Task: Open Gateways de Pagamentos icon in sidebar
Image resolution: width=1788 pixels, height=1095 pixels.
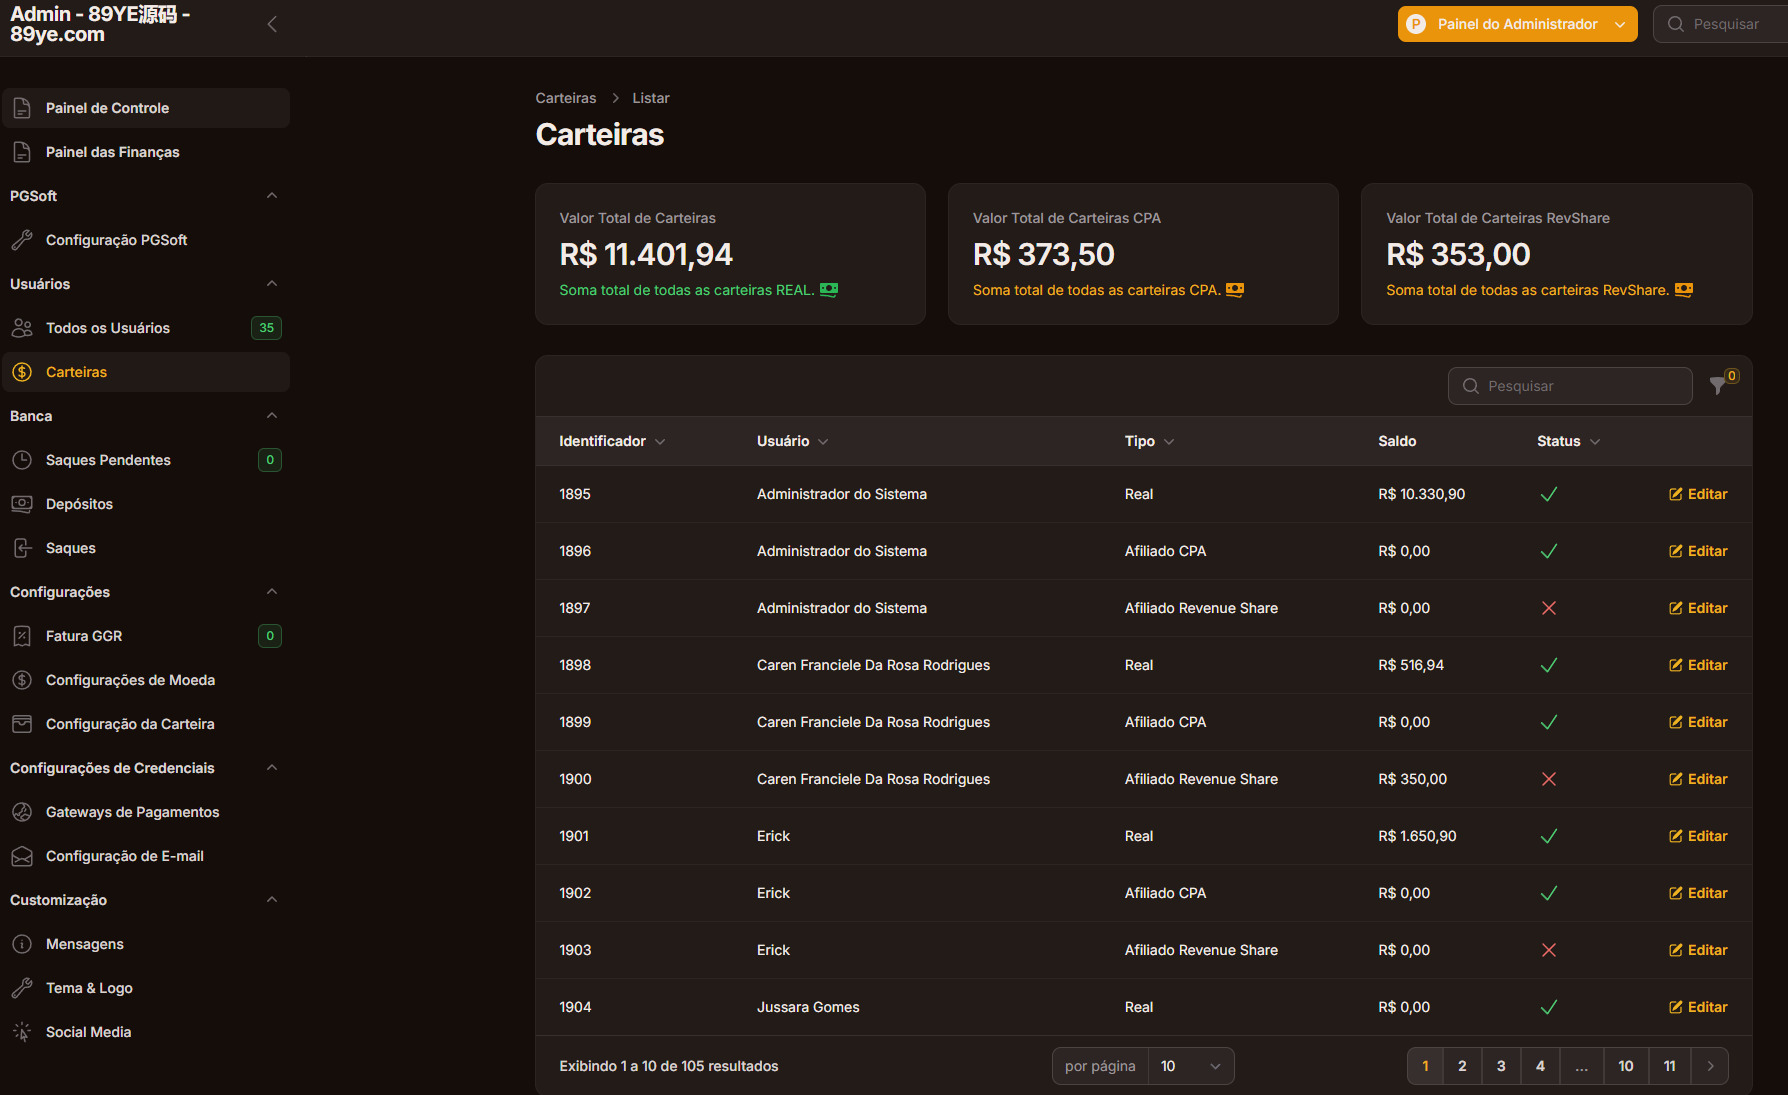Action: [x=22, y=812]
